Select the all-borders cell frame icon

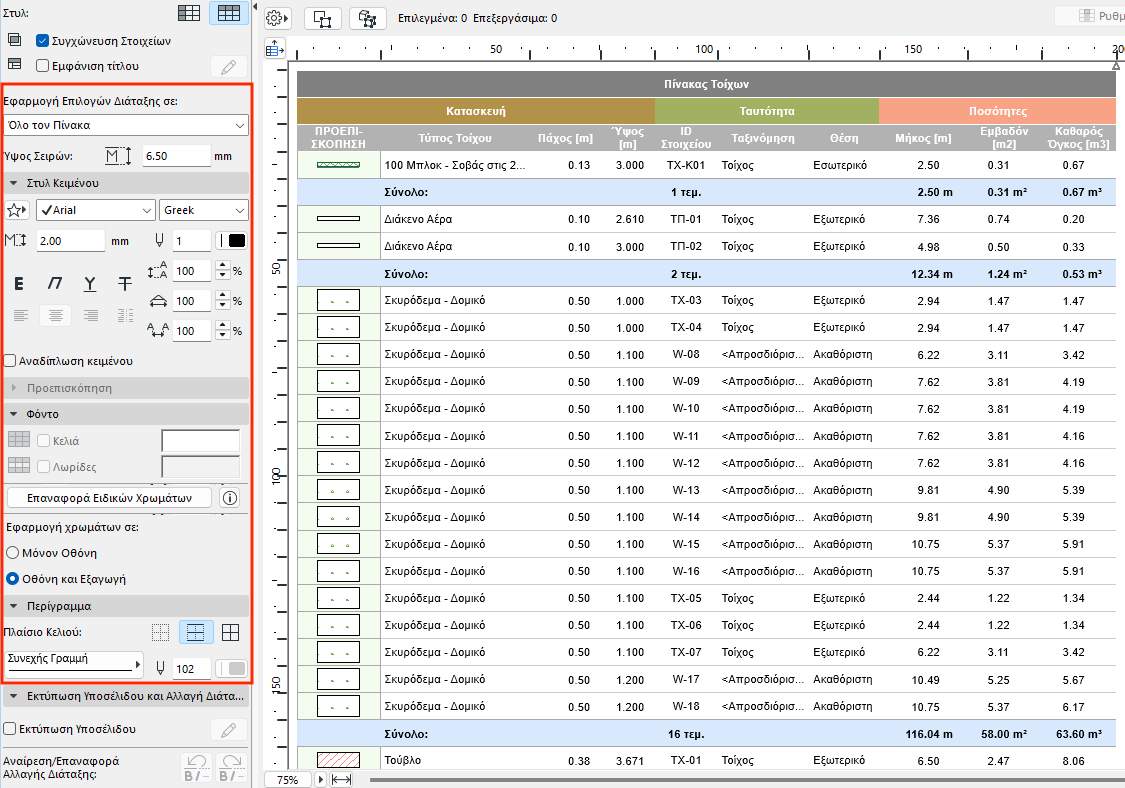[230, 632]
